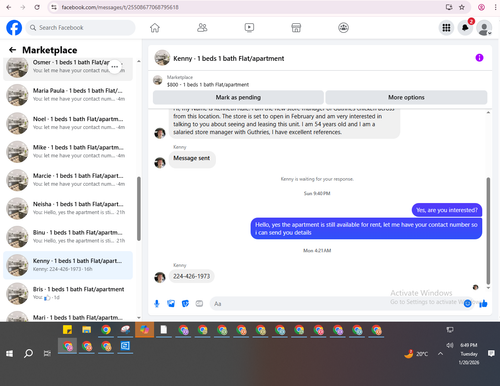The height and width of the screenshot is (386, 500).
Task: Click the volume speaker tray icon
Action: pyautogui.click(x=450, y=345)
